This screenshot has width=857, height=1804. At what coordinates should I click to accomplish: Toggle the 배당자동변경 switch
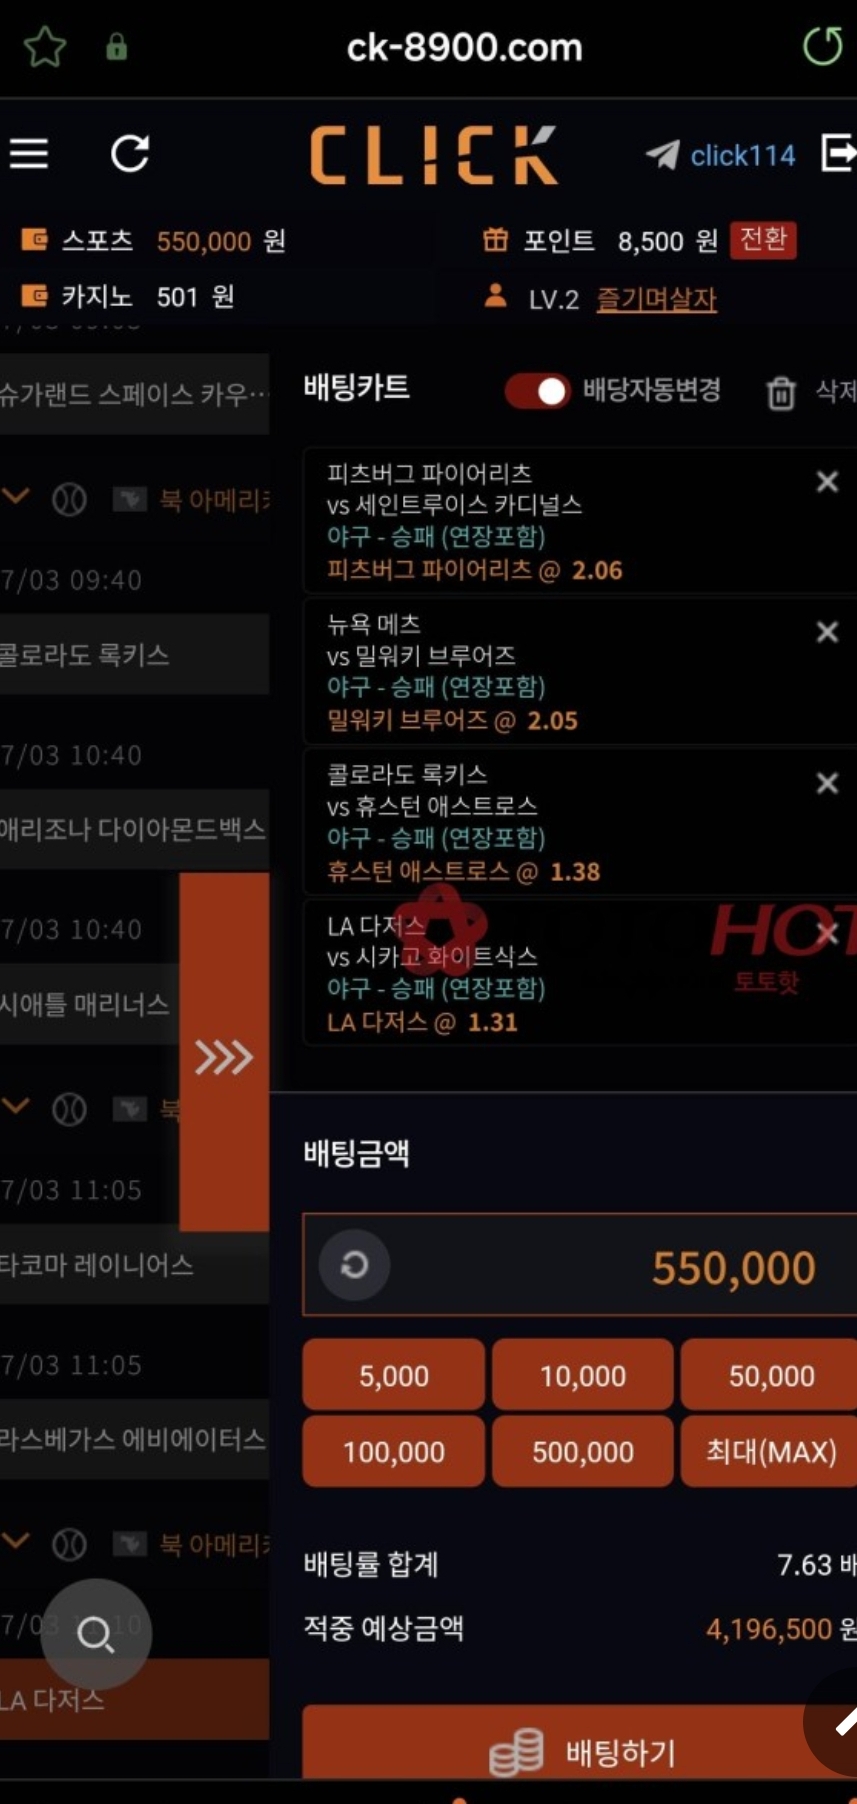coord(537,391)
